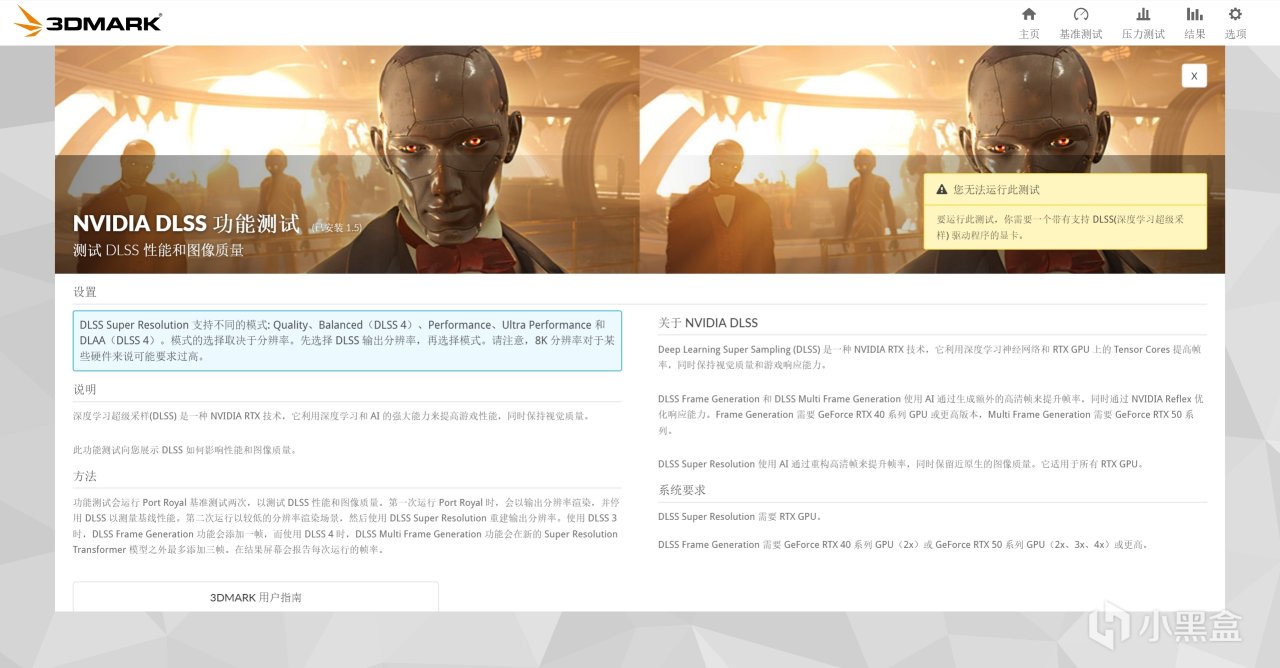Click the 已安装 1.5 version label

point(337,228)
